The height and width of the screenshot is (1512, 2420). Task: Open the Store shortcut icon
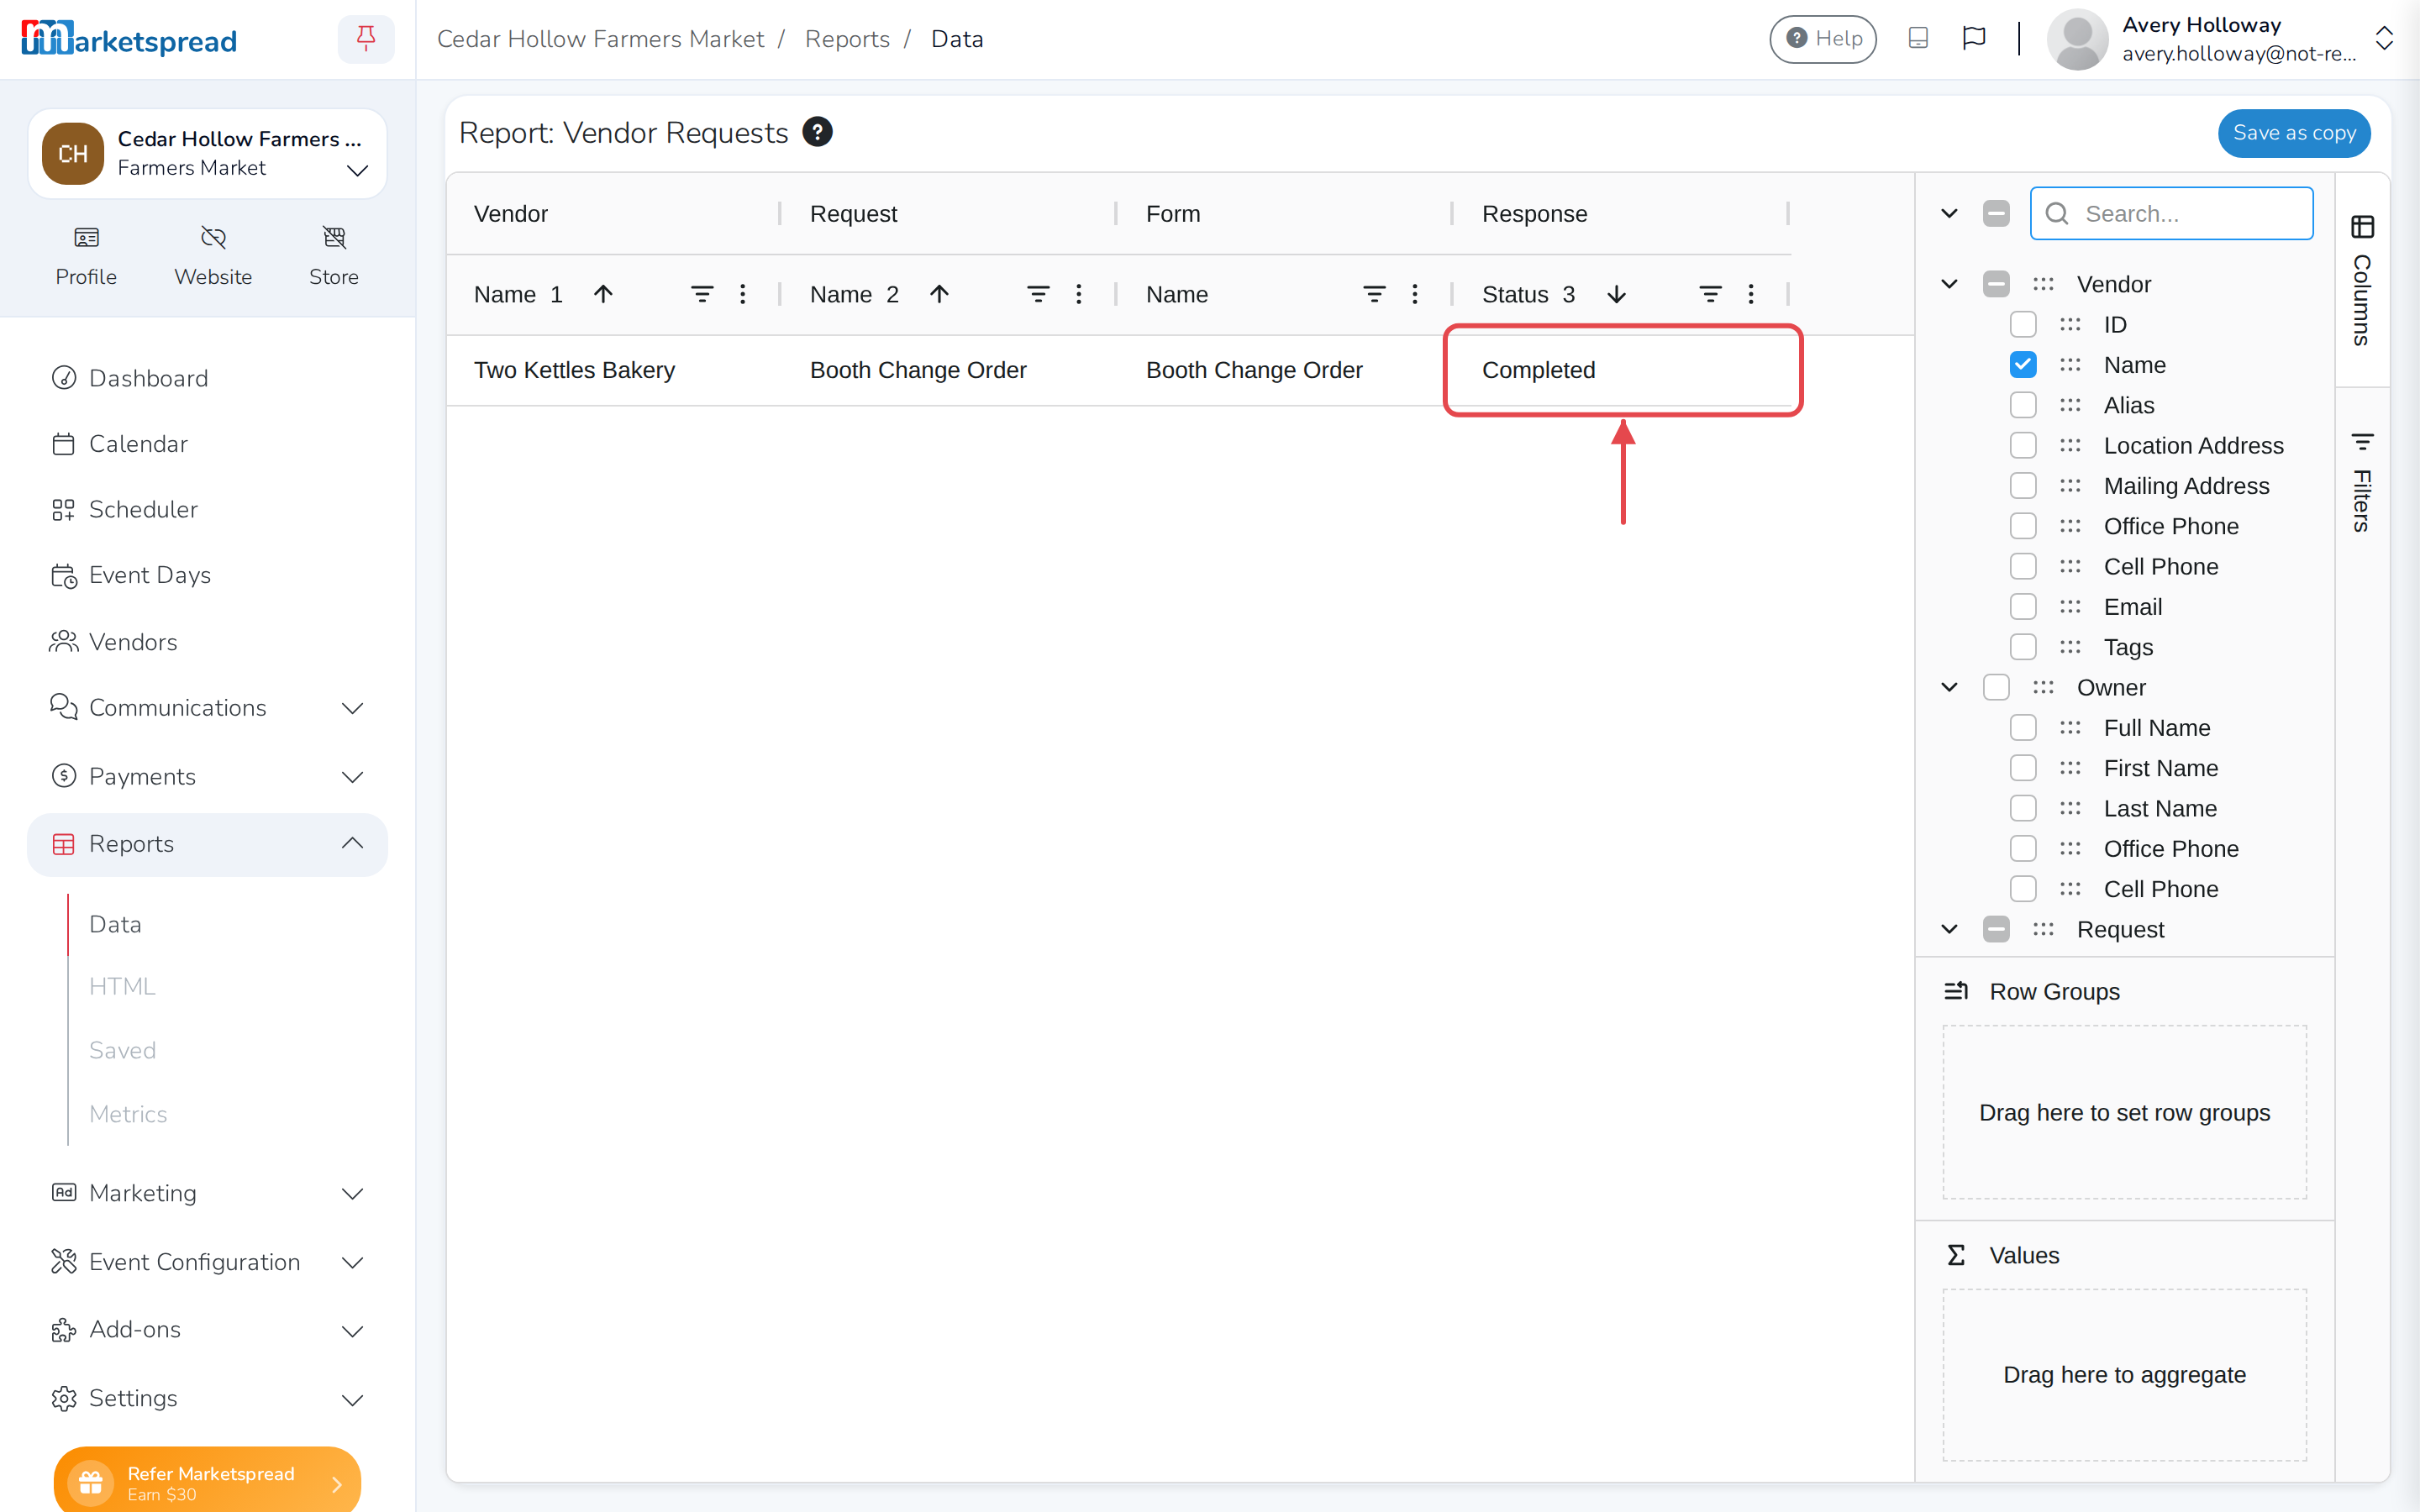tap(334, 238)
